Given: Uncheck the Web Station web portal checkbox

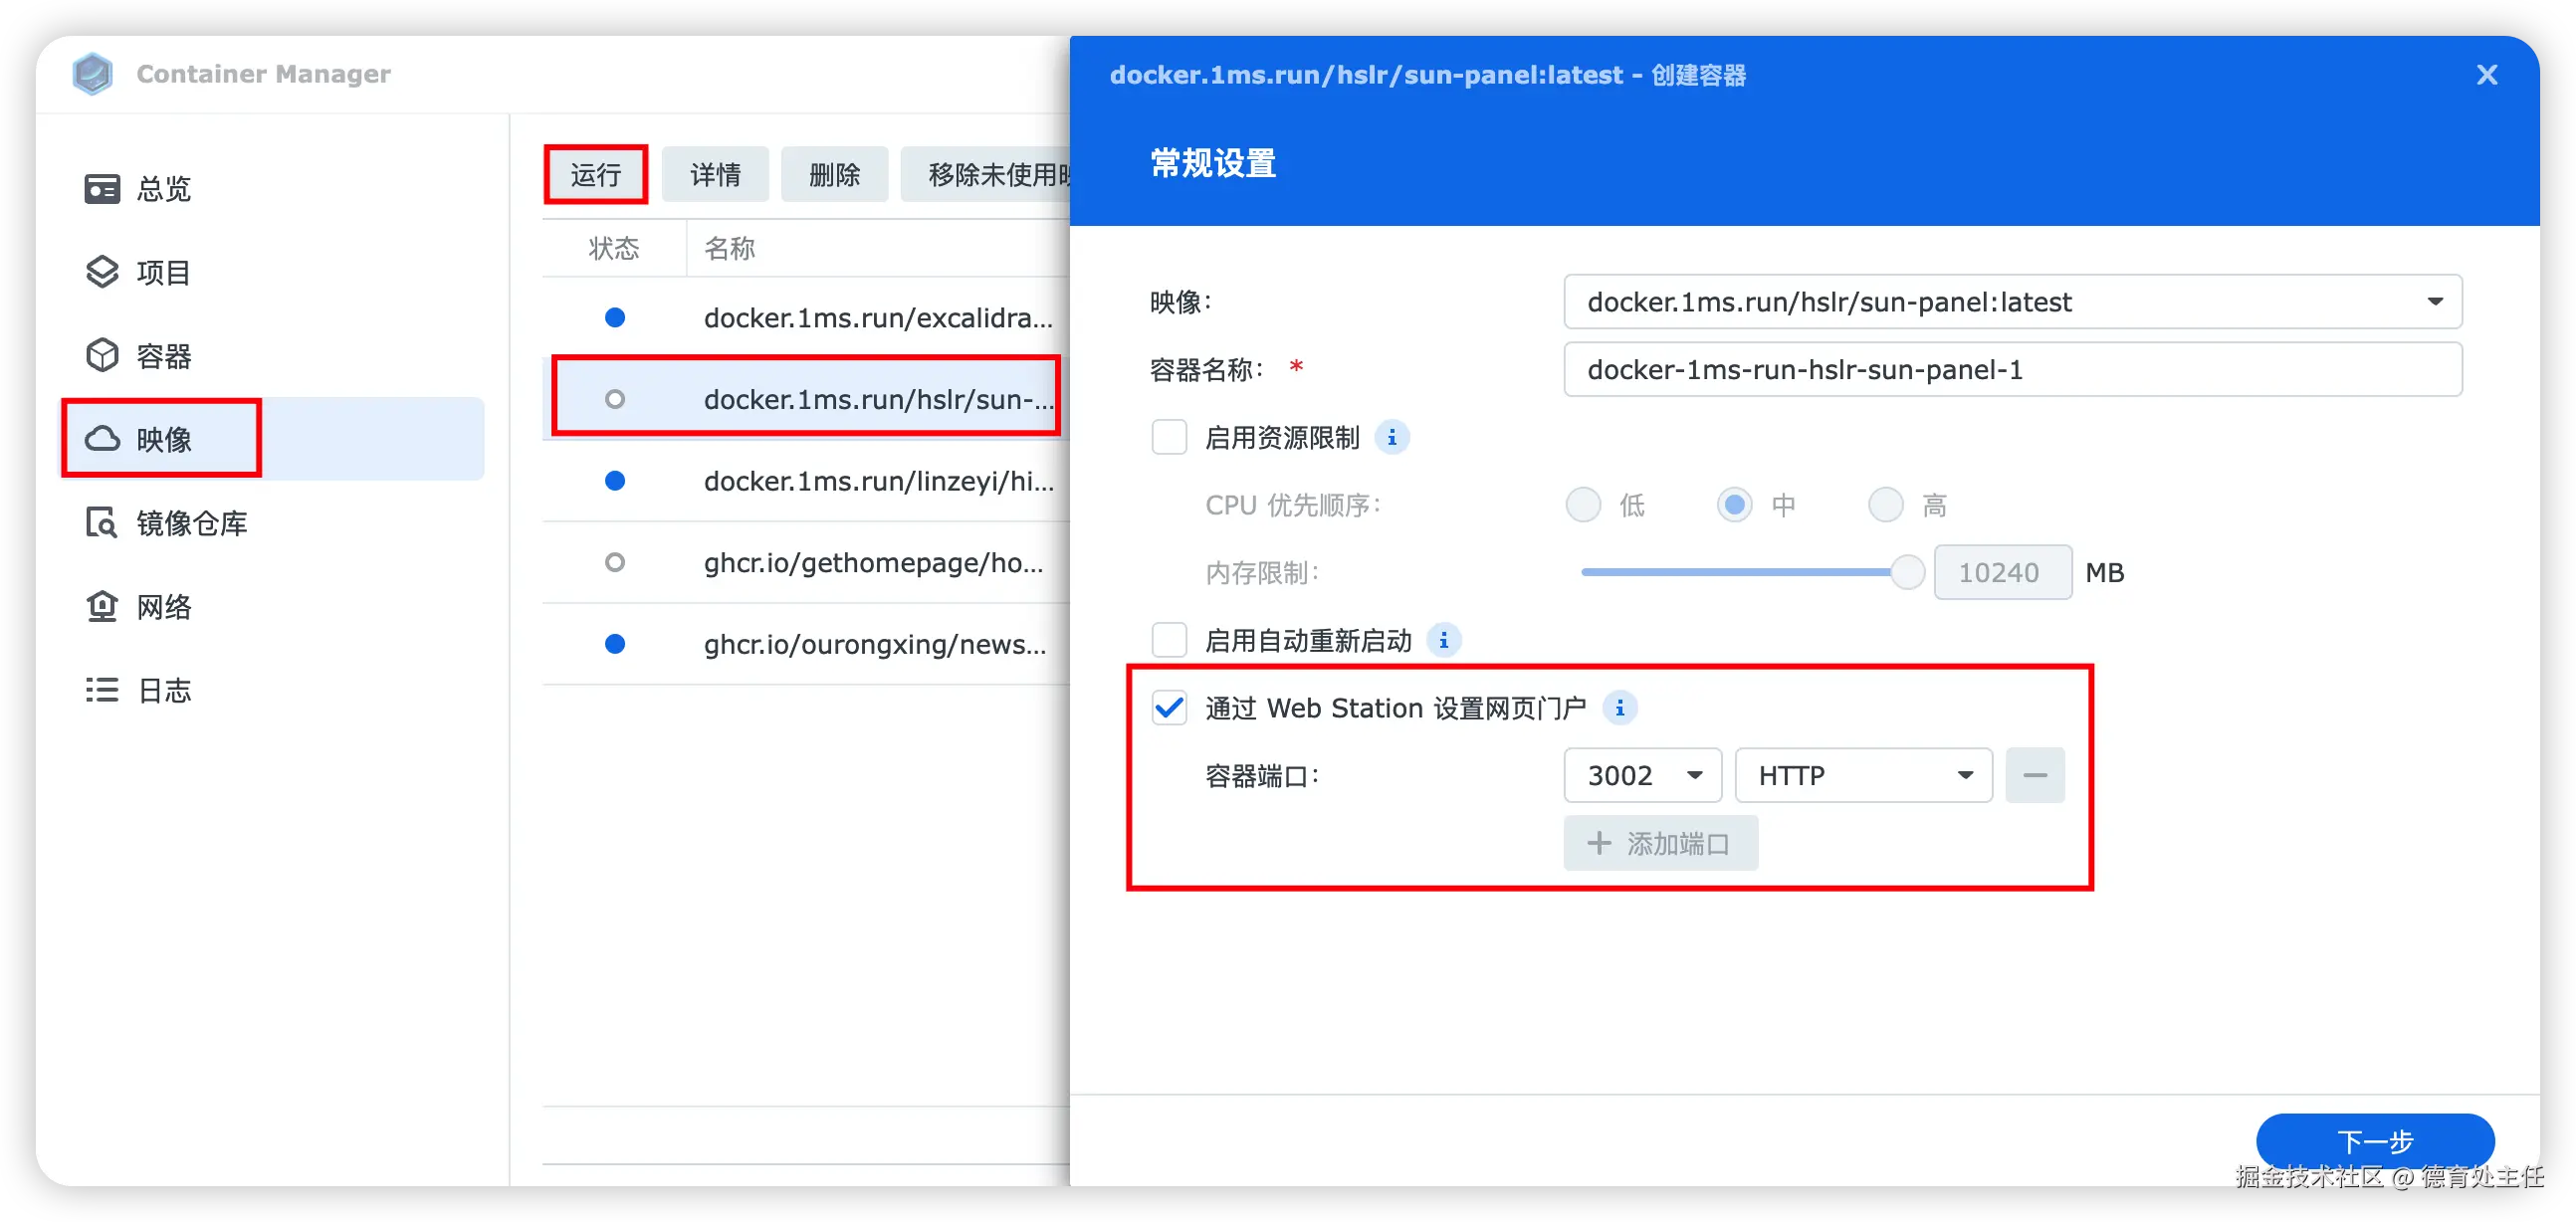Looking at the screenshot, I should [1169, 708].
